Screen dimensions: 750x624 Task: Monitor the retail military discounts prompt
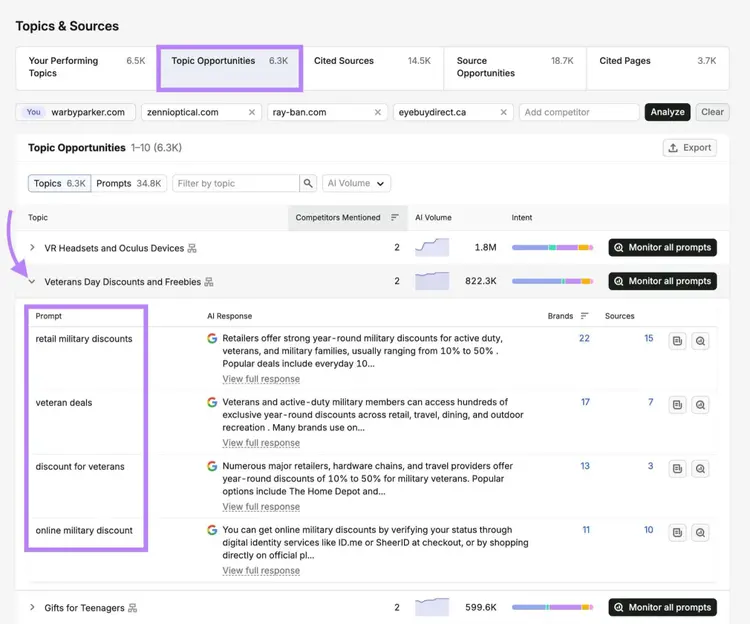(x=700, y=341)
